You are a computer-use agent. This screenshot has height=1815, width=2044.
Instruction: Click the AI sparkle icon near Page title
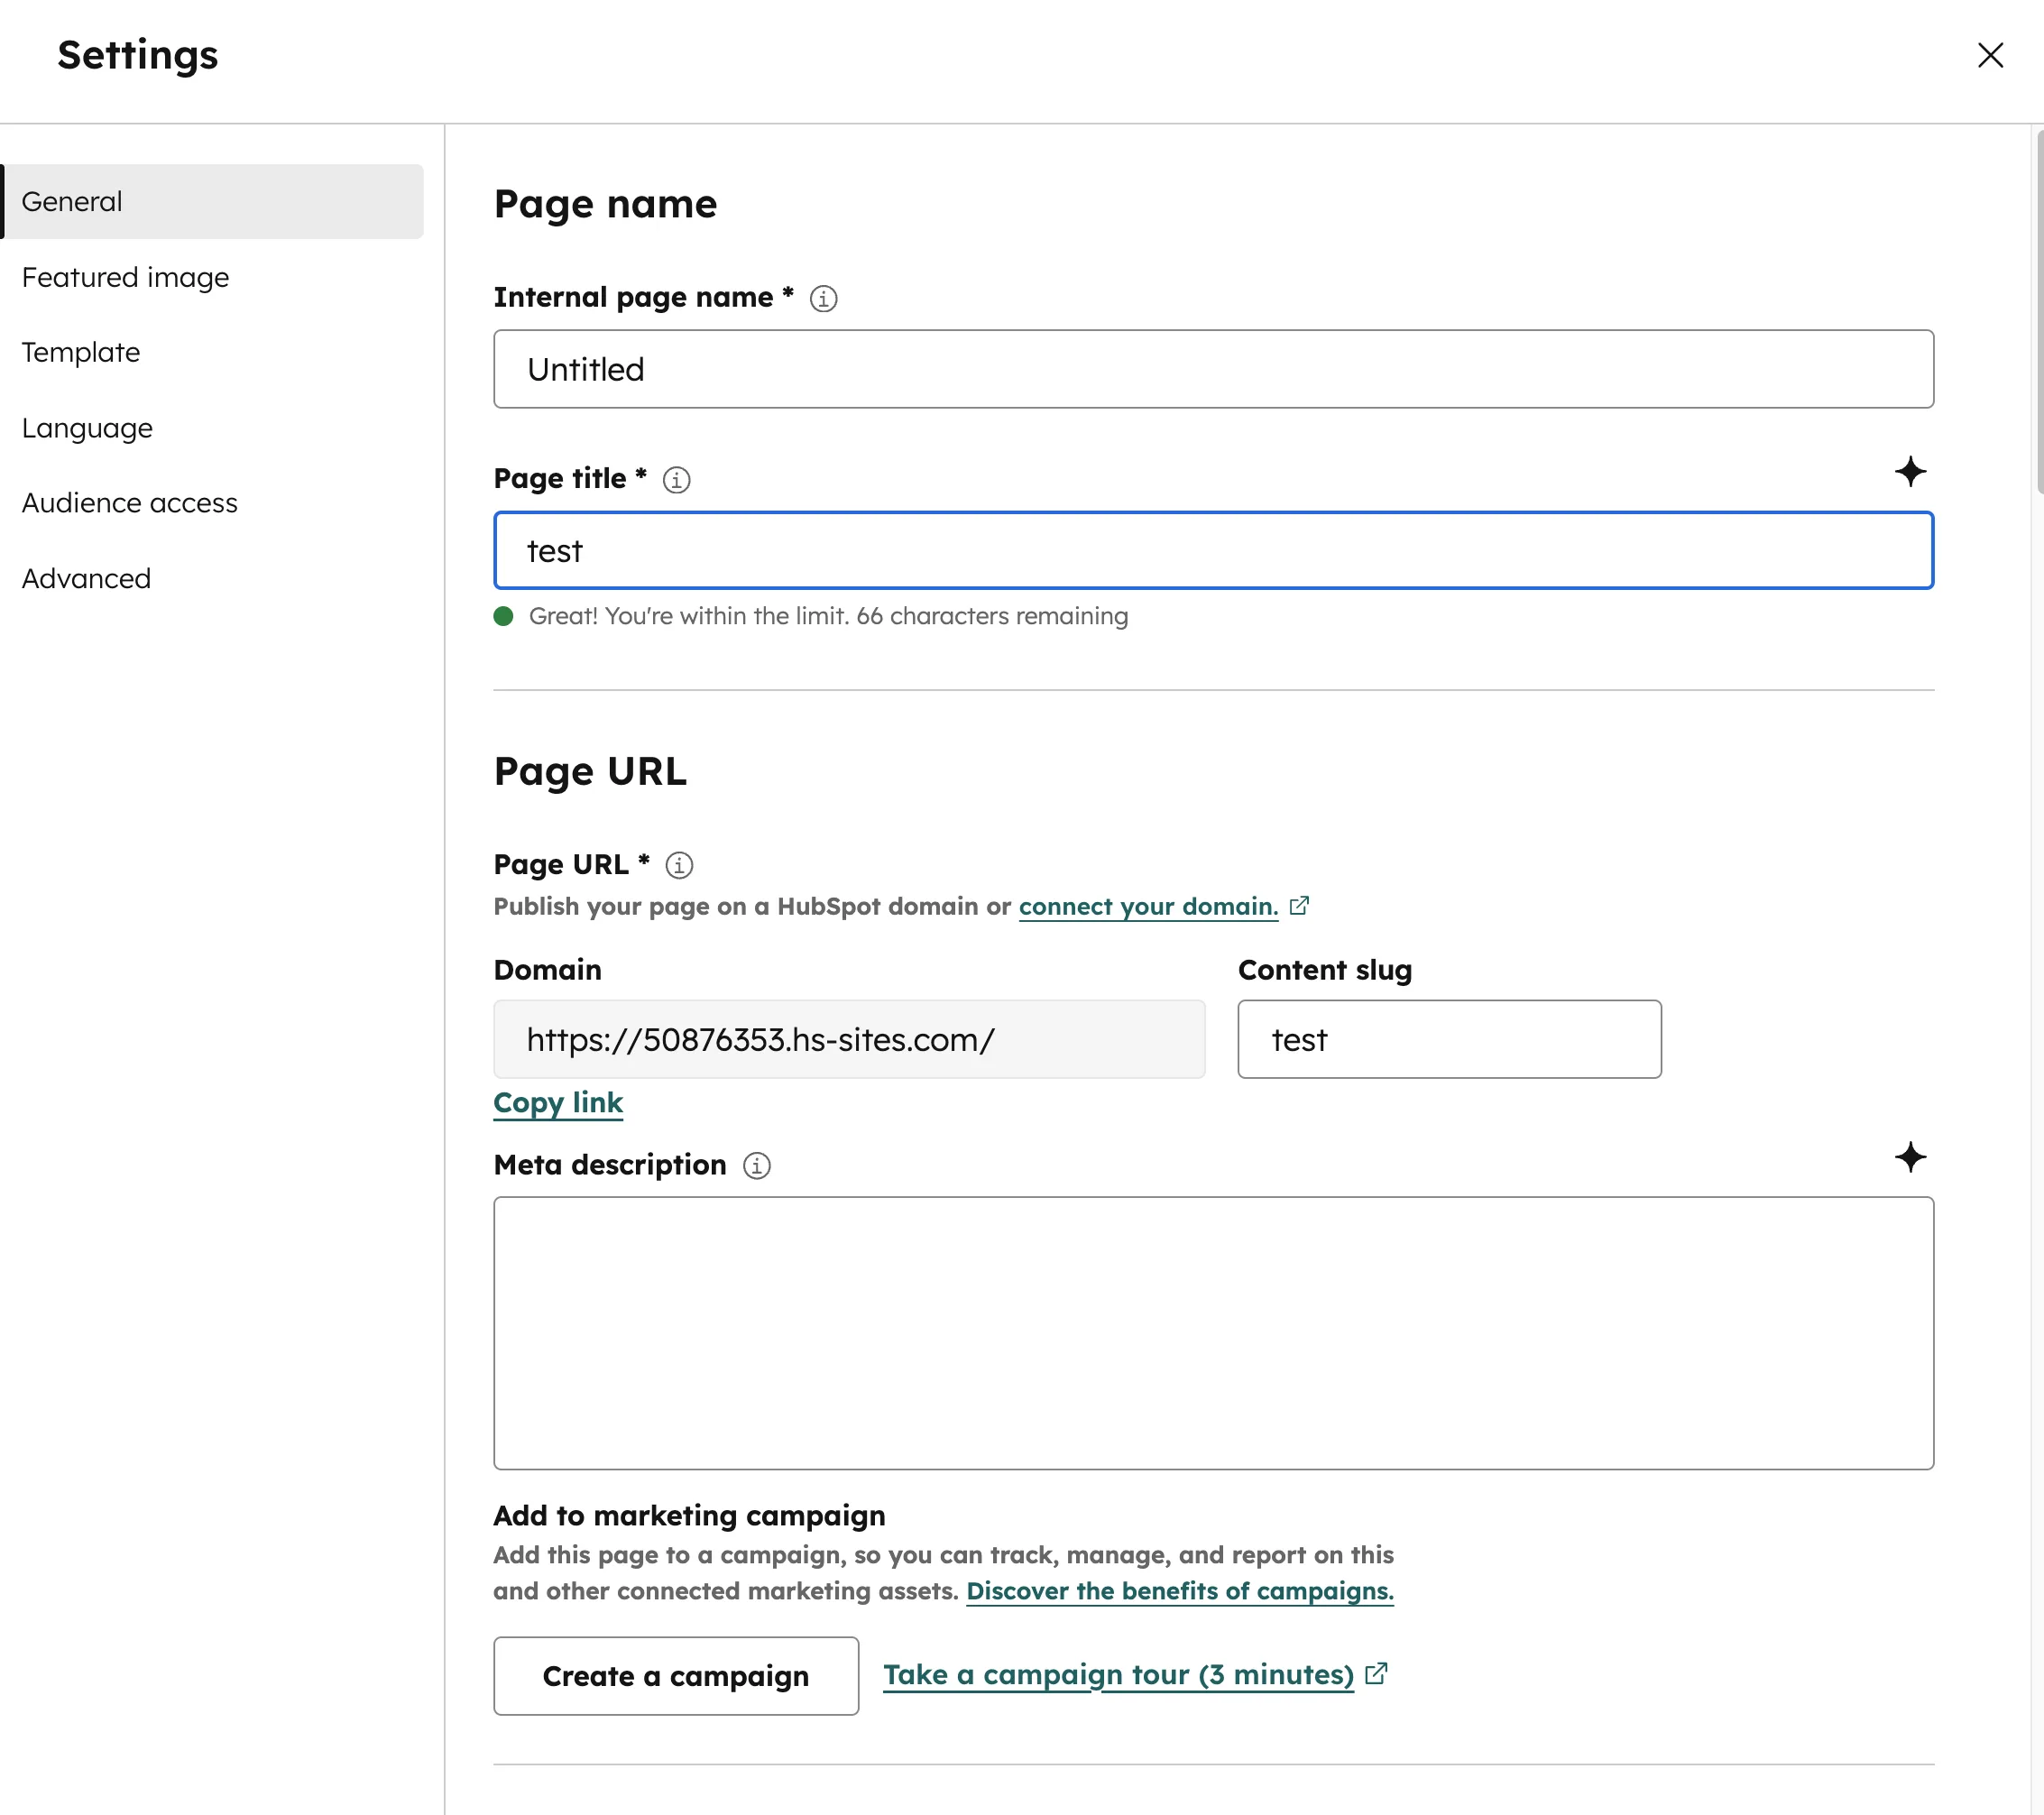(x=1911, y=472)
